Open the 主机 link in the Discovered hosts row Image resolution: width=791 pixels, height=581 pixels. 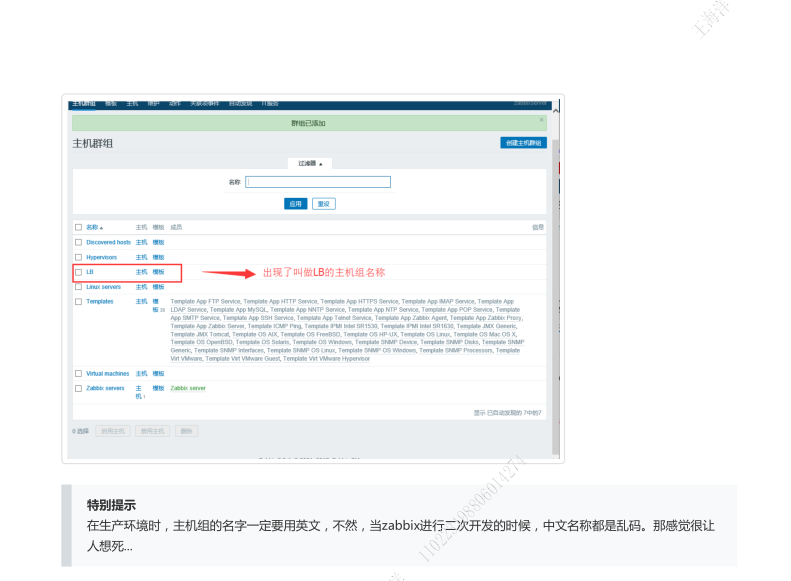[141, 243]
